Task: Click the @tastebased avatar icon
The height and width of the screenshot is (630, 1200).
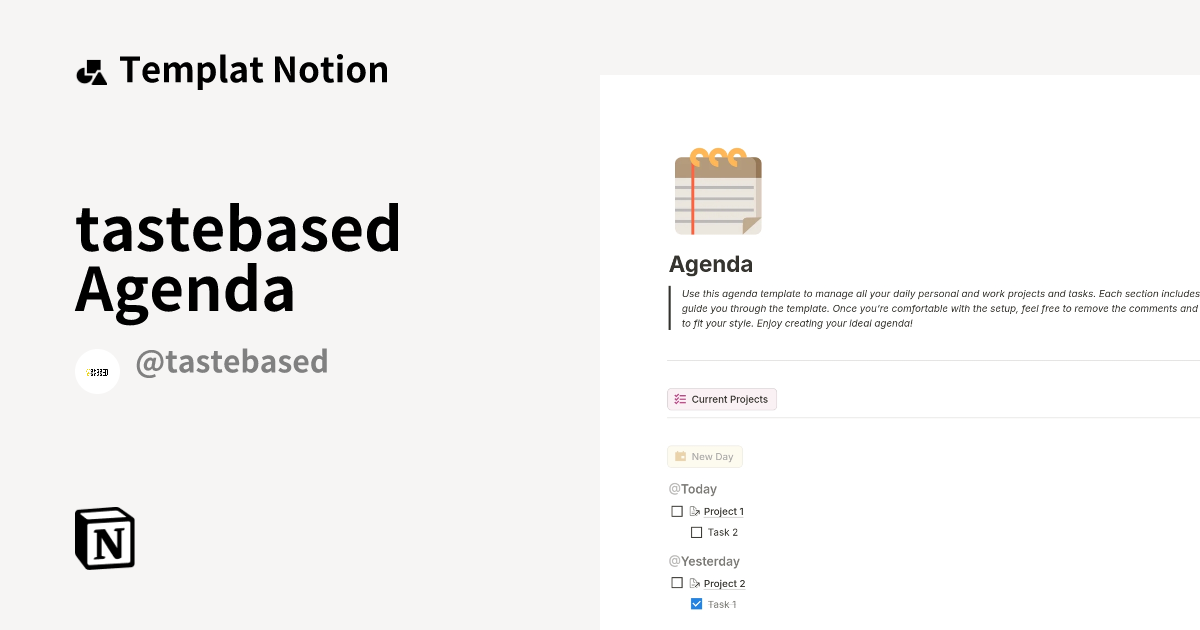Action: point(97,371)
